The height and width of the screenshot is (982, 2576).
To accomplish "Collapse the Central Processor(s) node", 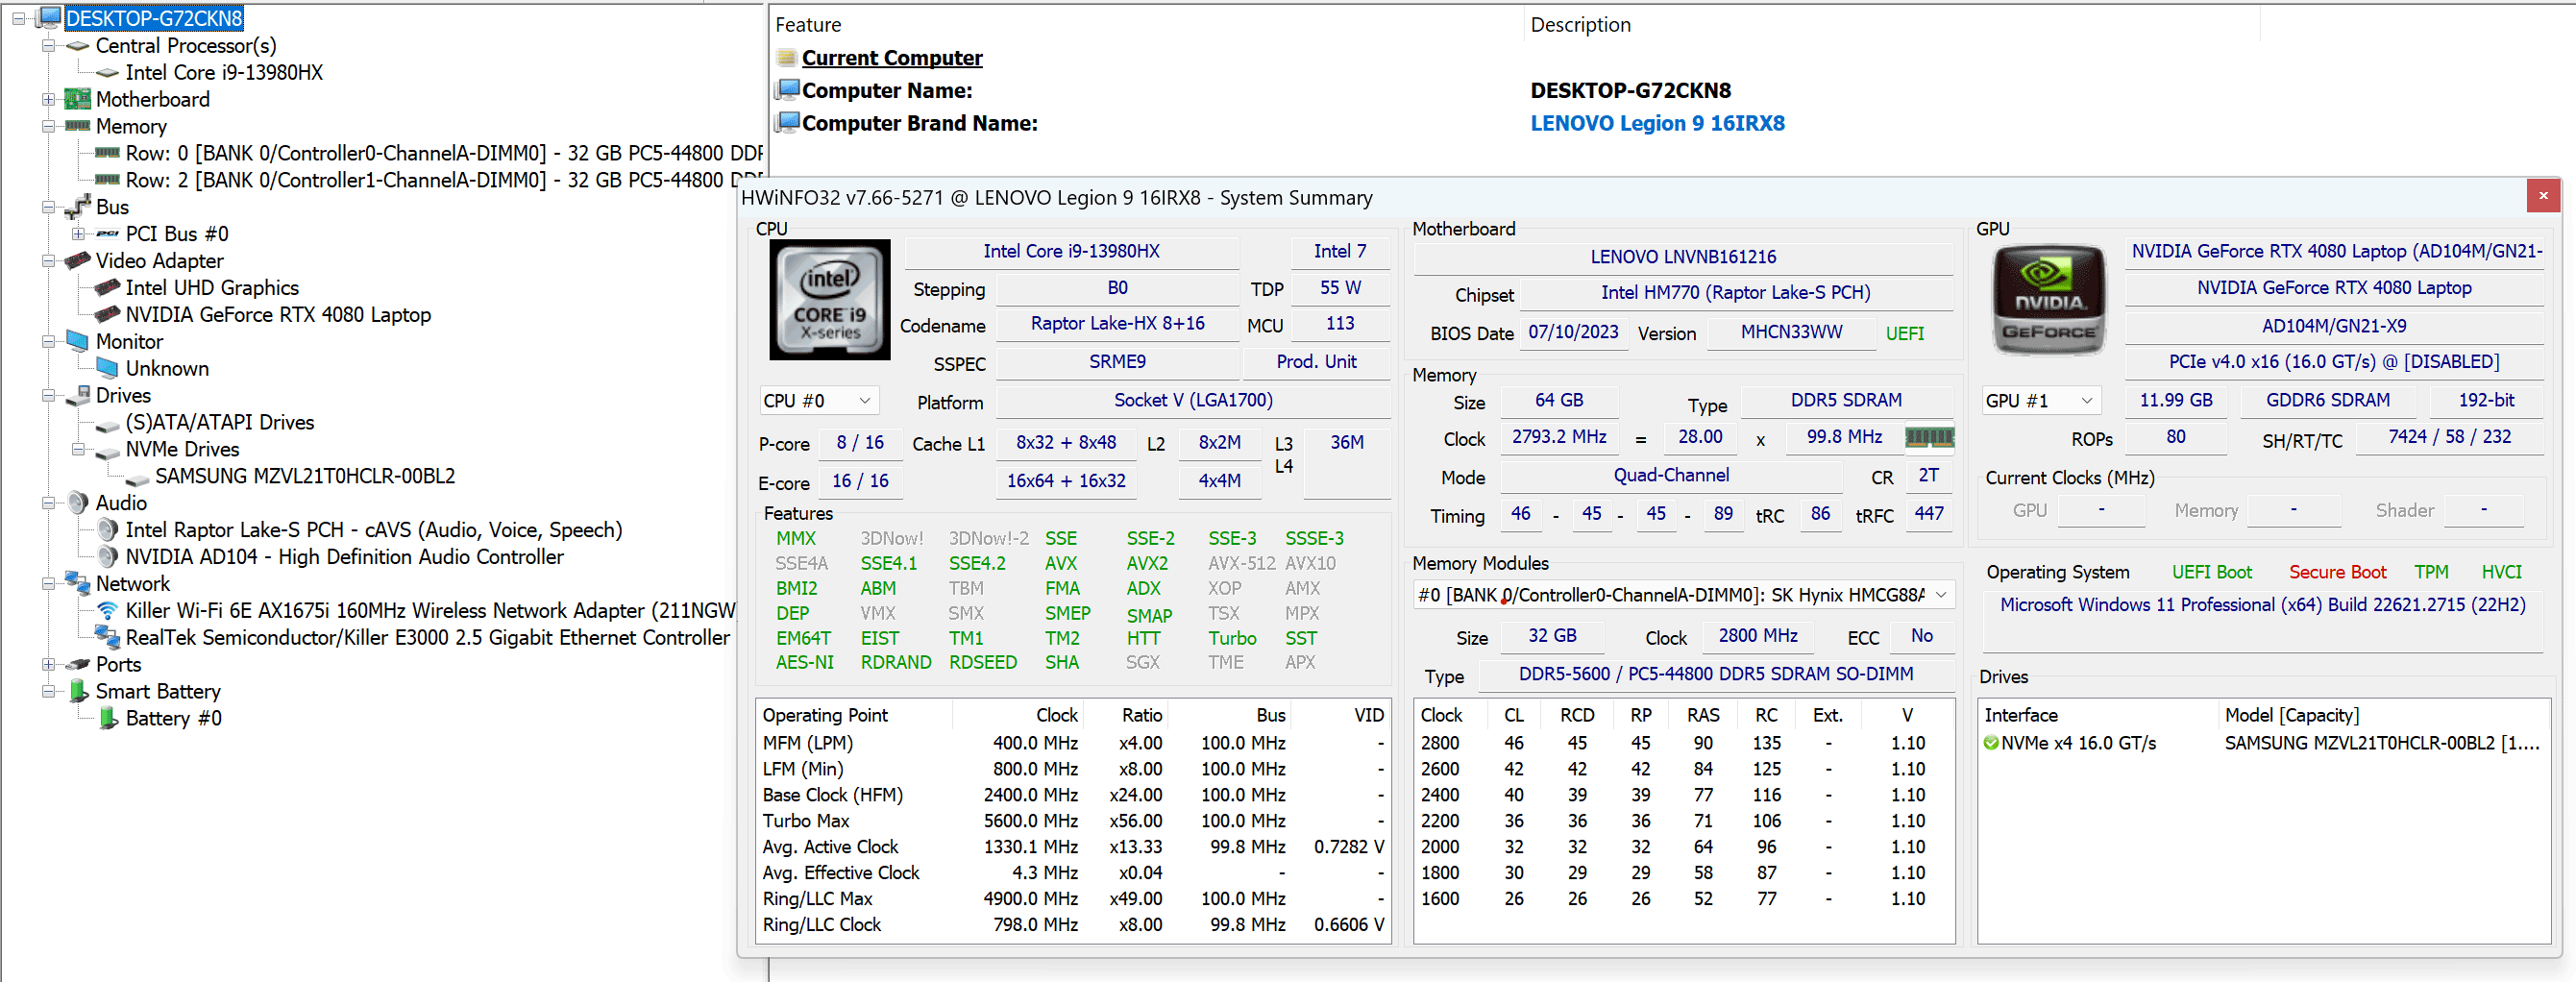I will point(48,46).
